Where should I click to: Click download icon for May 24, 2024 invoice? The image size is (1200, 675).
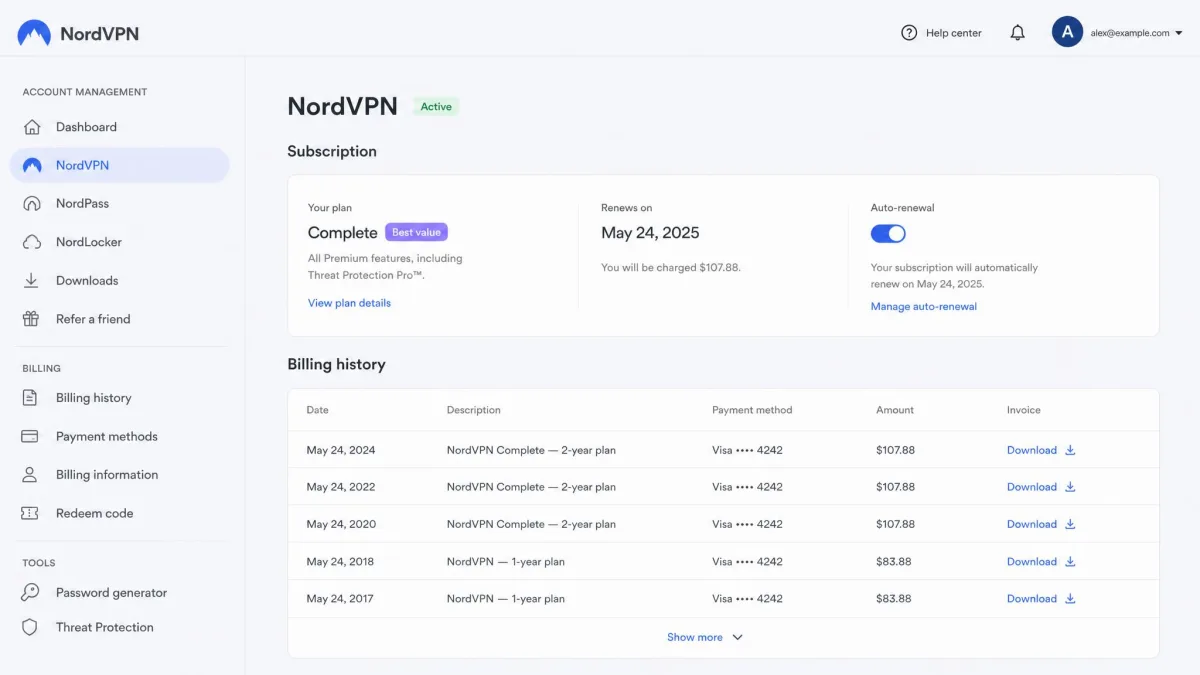1070,450
